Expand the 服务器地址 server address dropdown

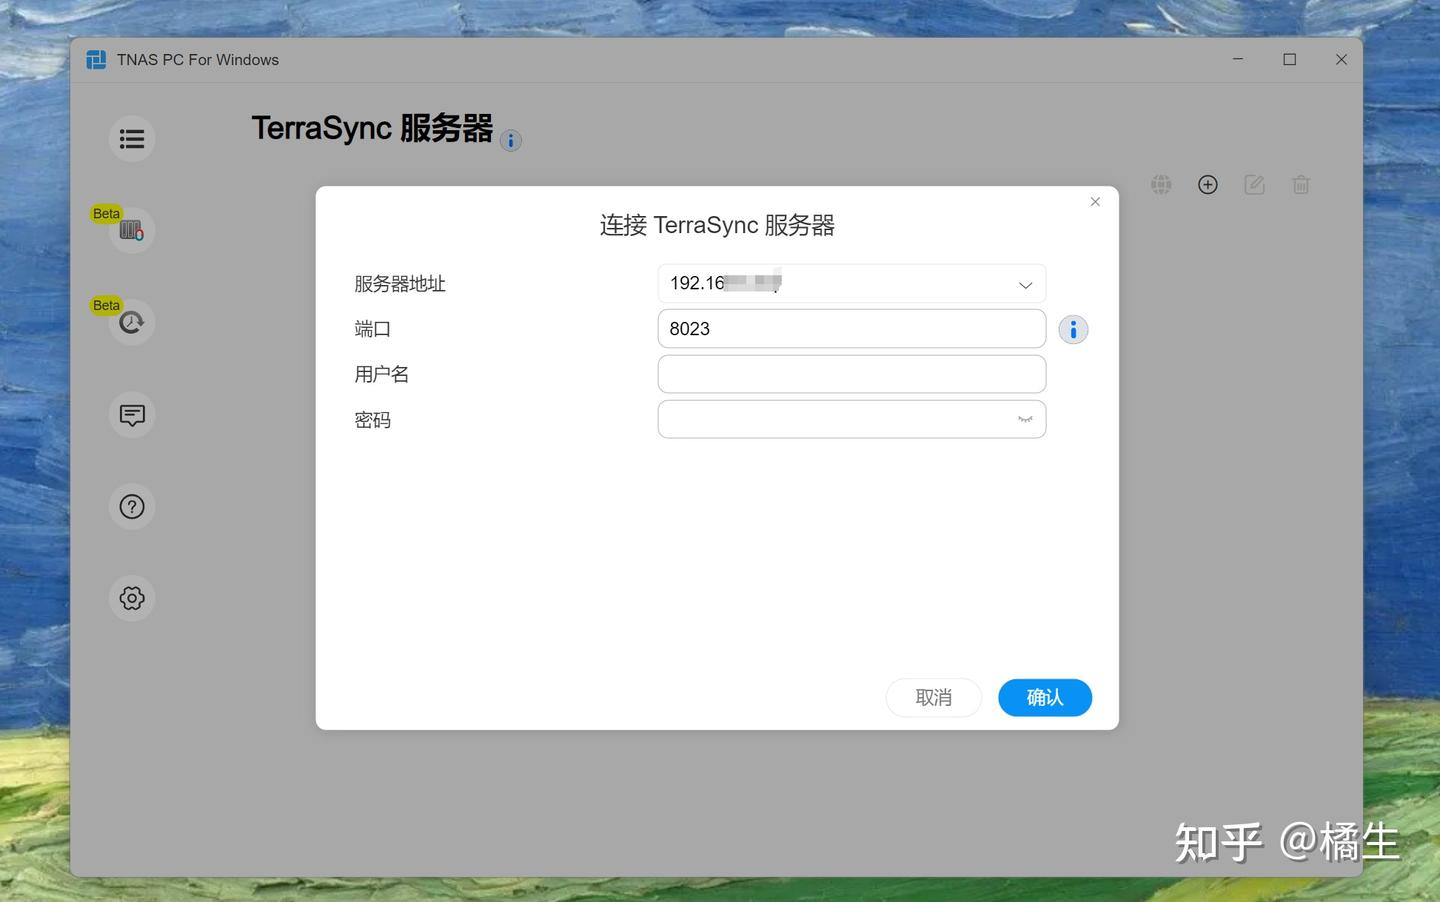(x=1024, y=284)
